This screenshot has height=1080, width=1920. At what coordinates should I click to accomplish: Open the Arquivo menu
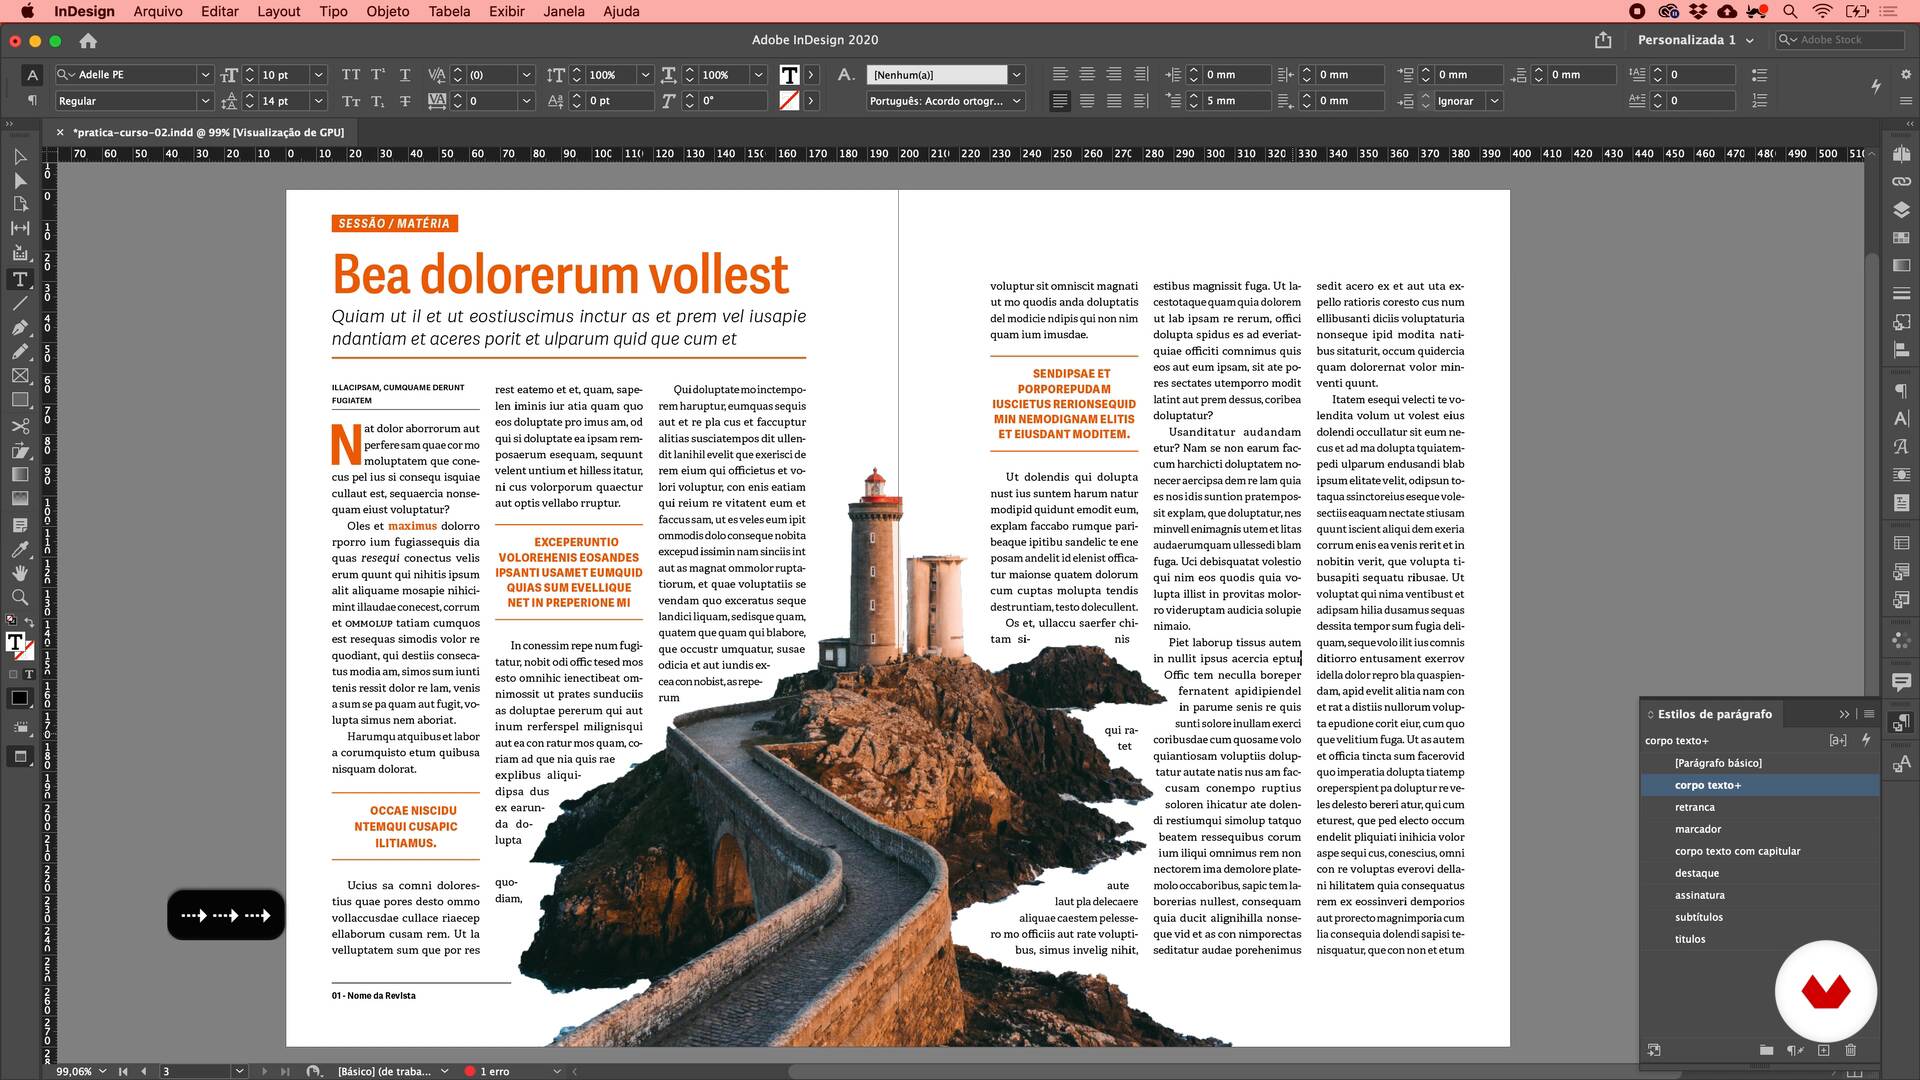click(x=158, y=11)
